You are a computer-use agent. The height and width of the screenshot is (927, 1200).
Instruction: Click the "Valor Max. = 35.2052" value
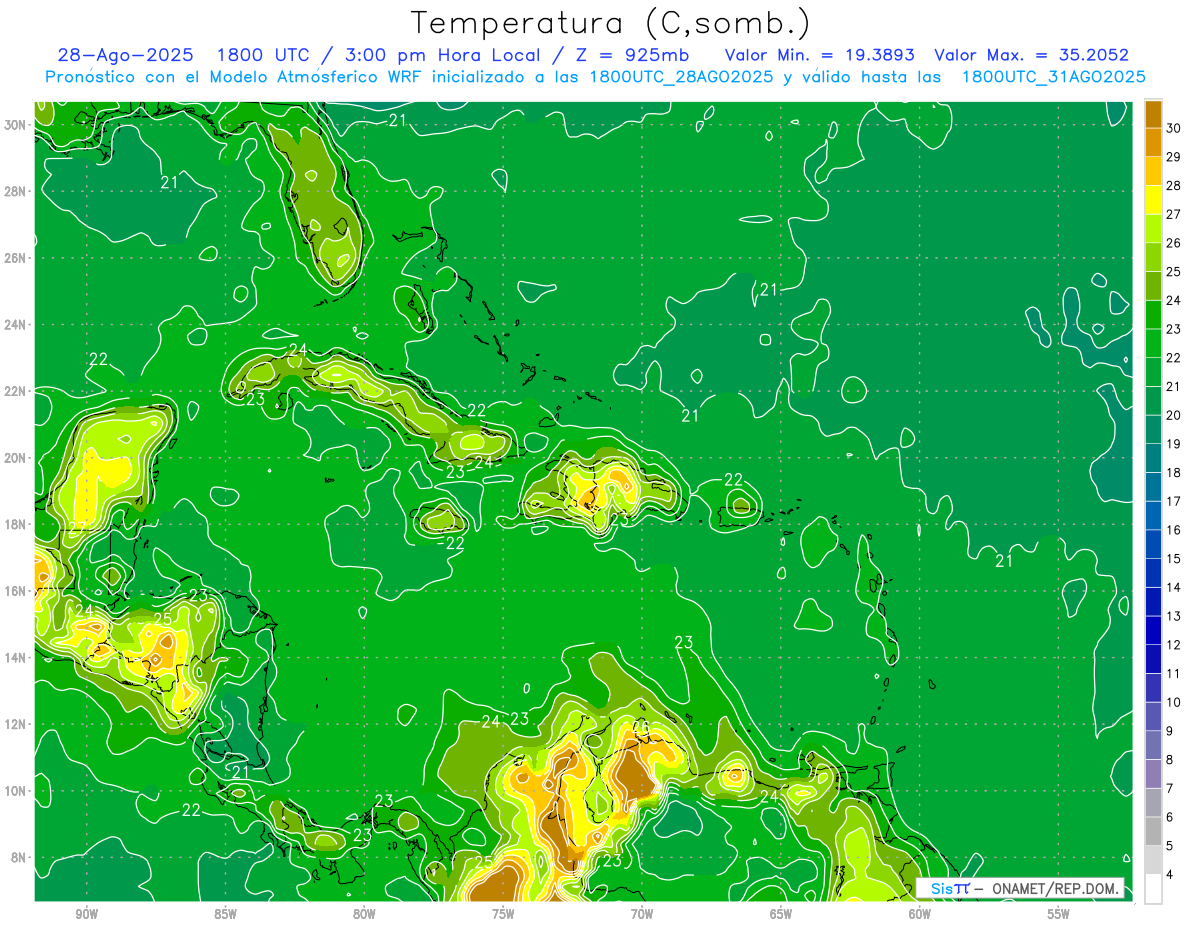tap(1032, 55)
